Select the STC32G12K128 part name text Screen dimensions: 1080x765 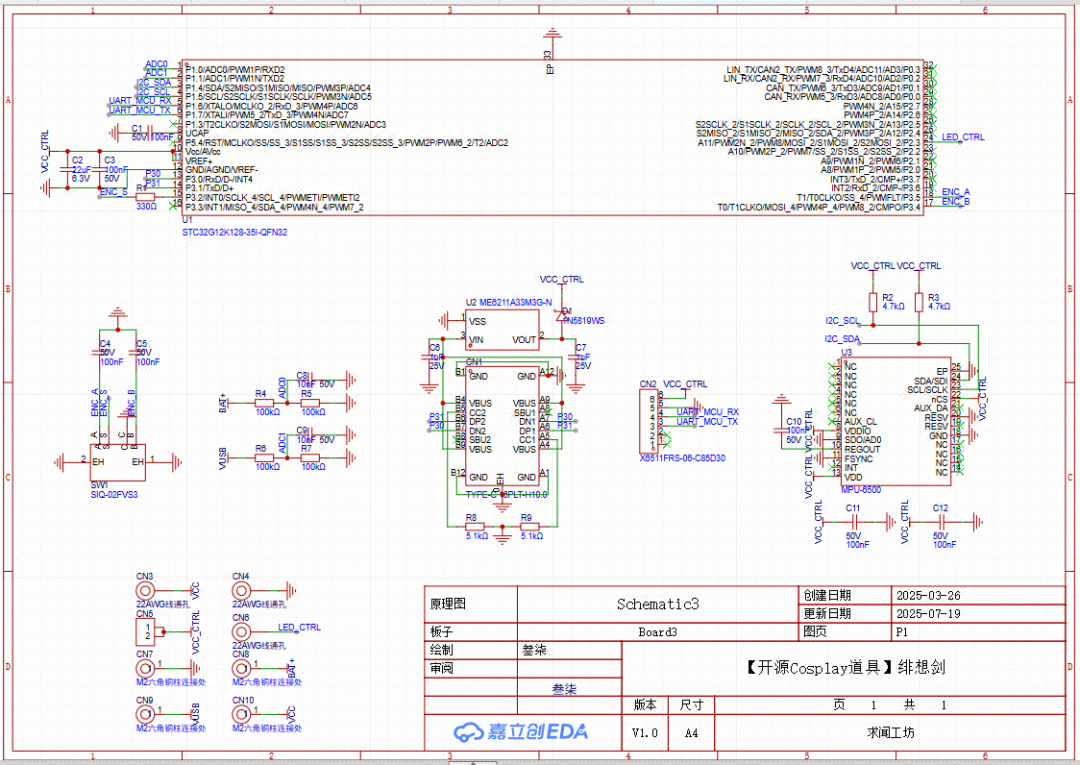click(x=234, y=232)
